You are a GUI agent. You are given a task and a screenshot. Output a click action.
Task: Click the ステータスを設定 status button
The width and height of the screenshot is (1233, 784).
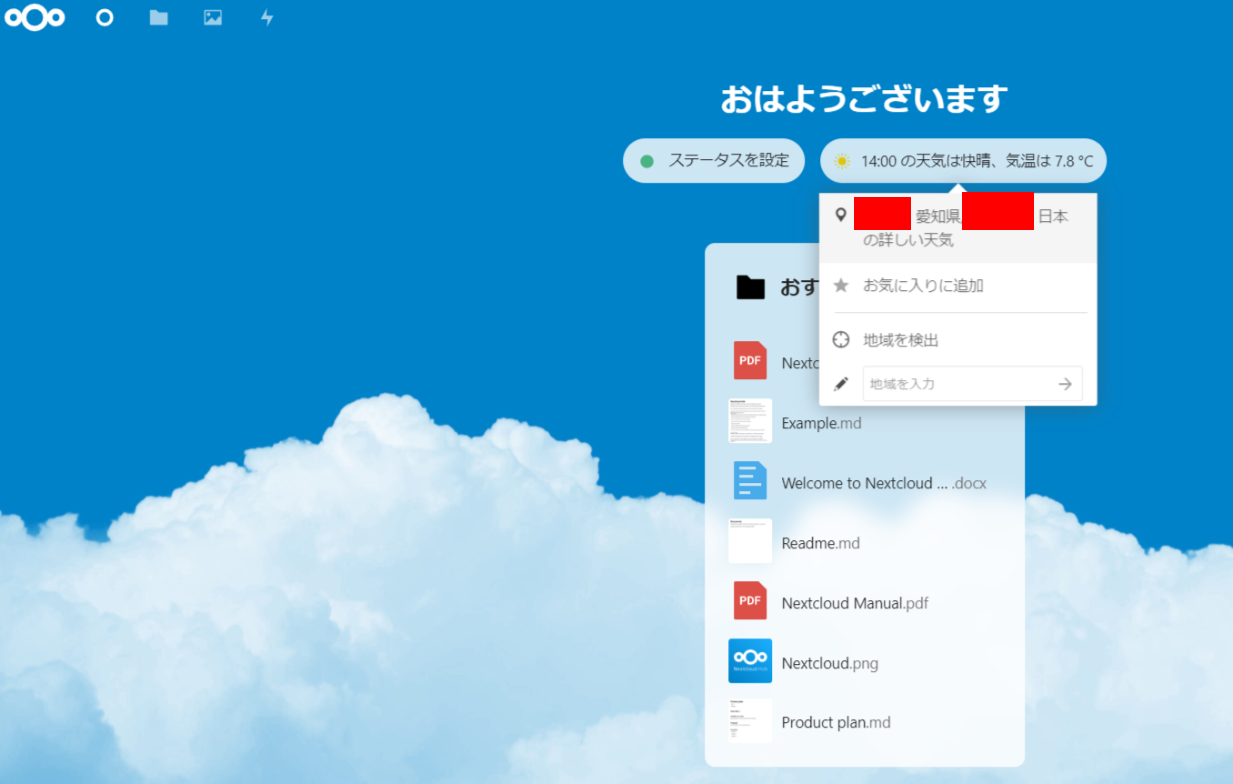pyautogui.click(x=714, y=161)
